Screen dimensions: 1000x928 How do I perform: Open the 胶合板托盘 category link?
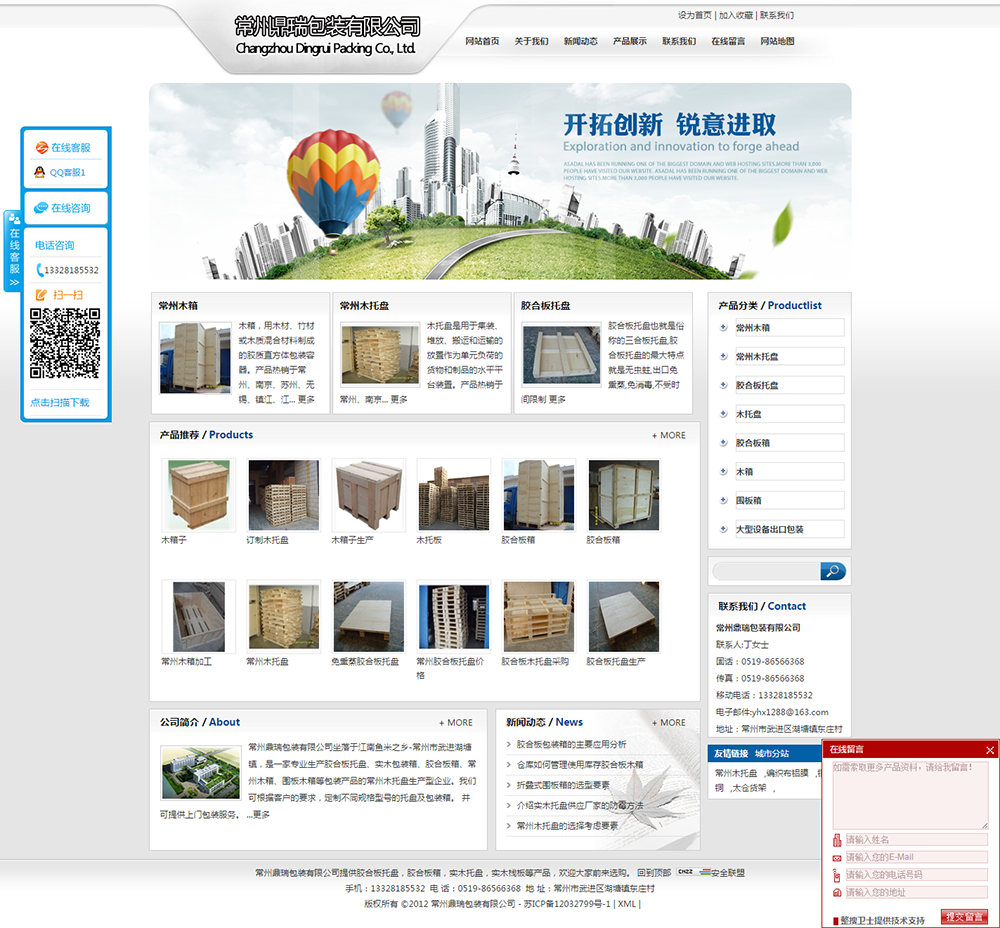tap(757, 385)
